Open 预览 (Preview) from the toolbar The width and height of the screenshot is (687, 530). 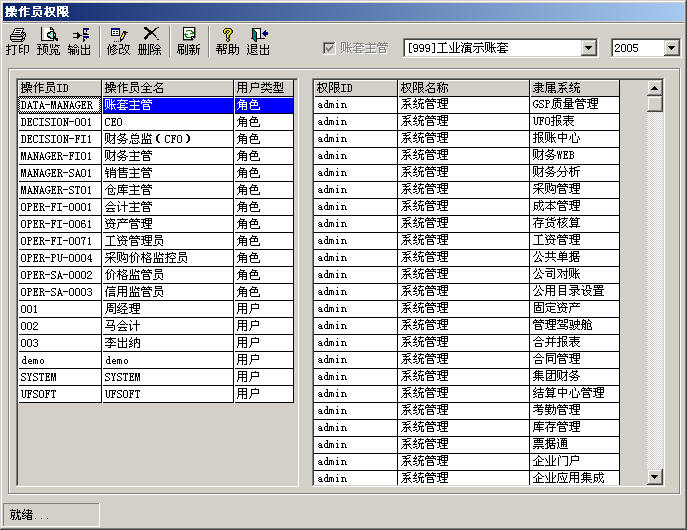point(48,41)
